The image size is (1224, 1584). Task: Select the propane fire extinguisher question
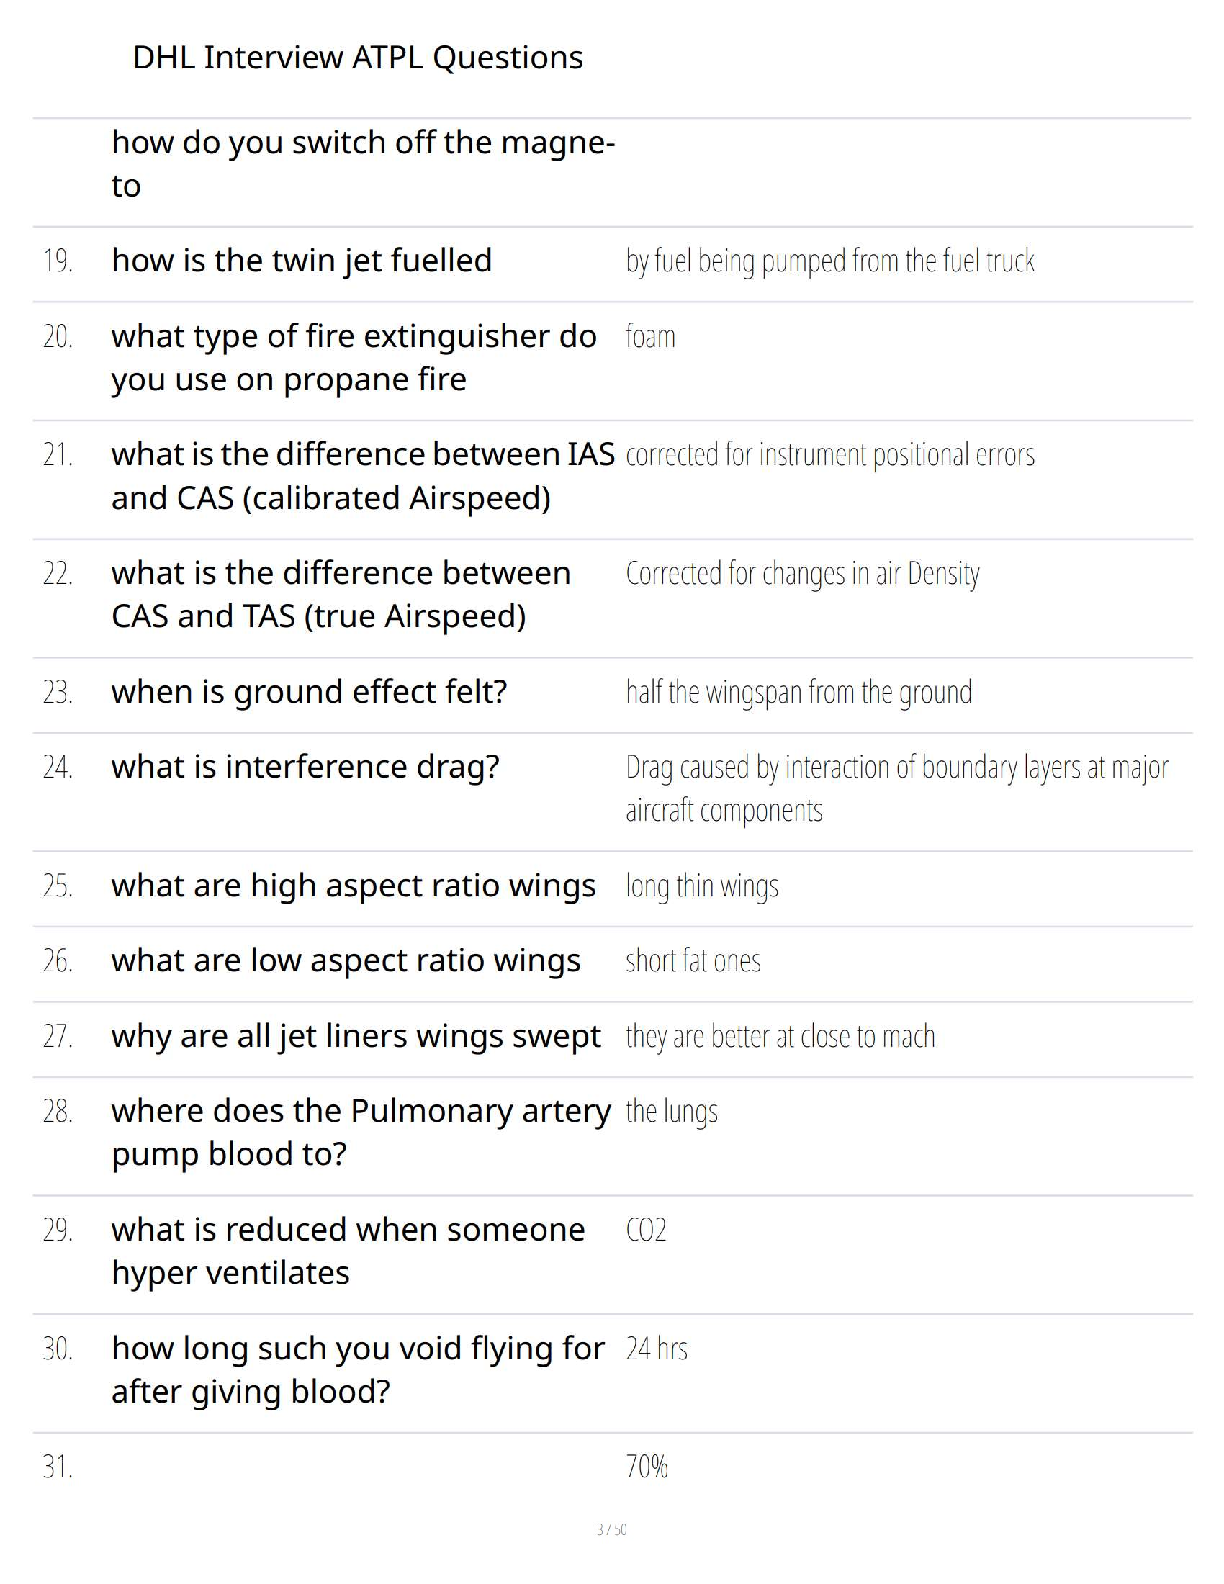tap(354, 358)
